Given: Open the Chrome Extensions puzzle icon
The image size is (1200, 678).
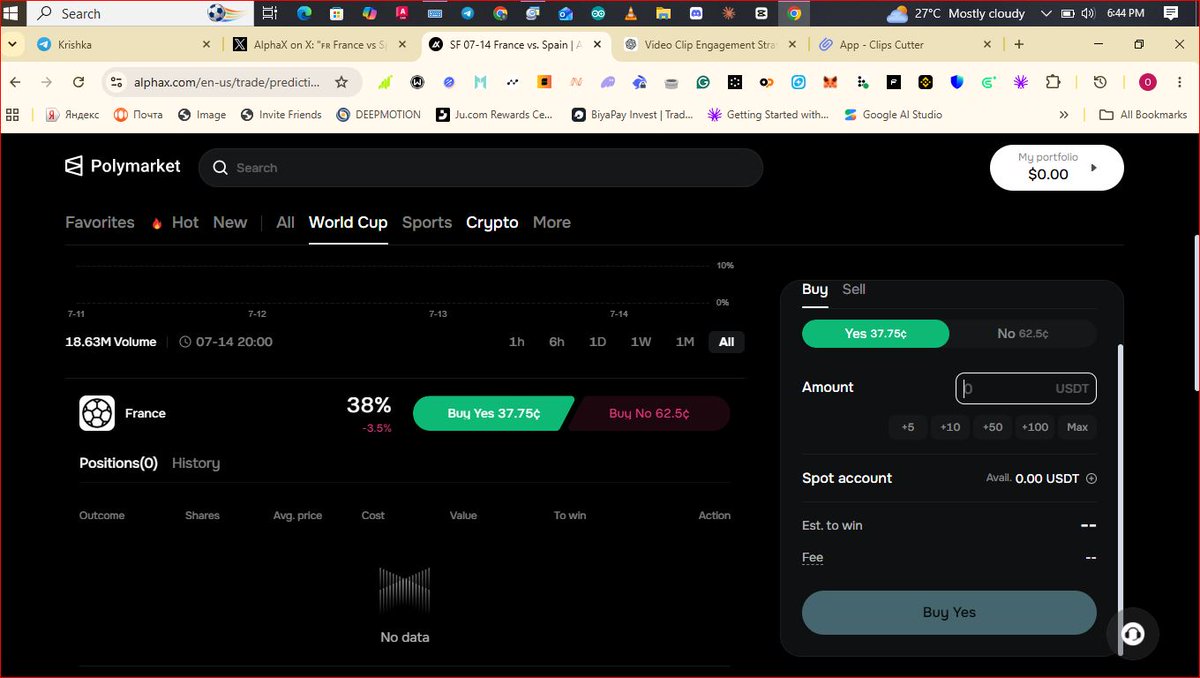Looking at the screenshot, I should pyautogui.click(x=1053, y=82).
